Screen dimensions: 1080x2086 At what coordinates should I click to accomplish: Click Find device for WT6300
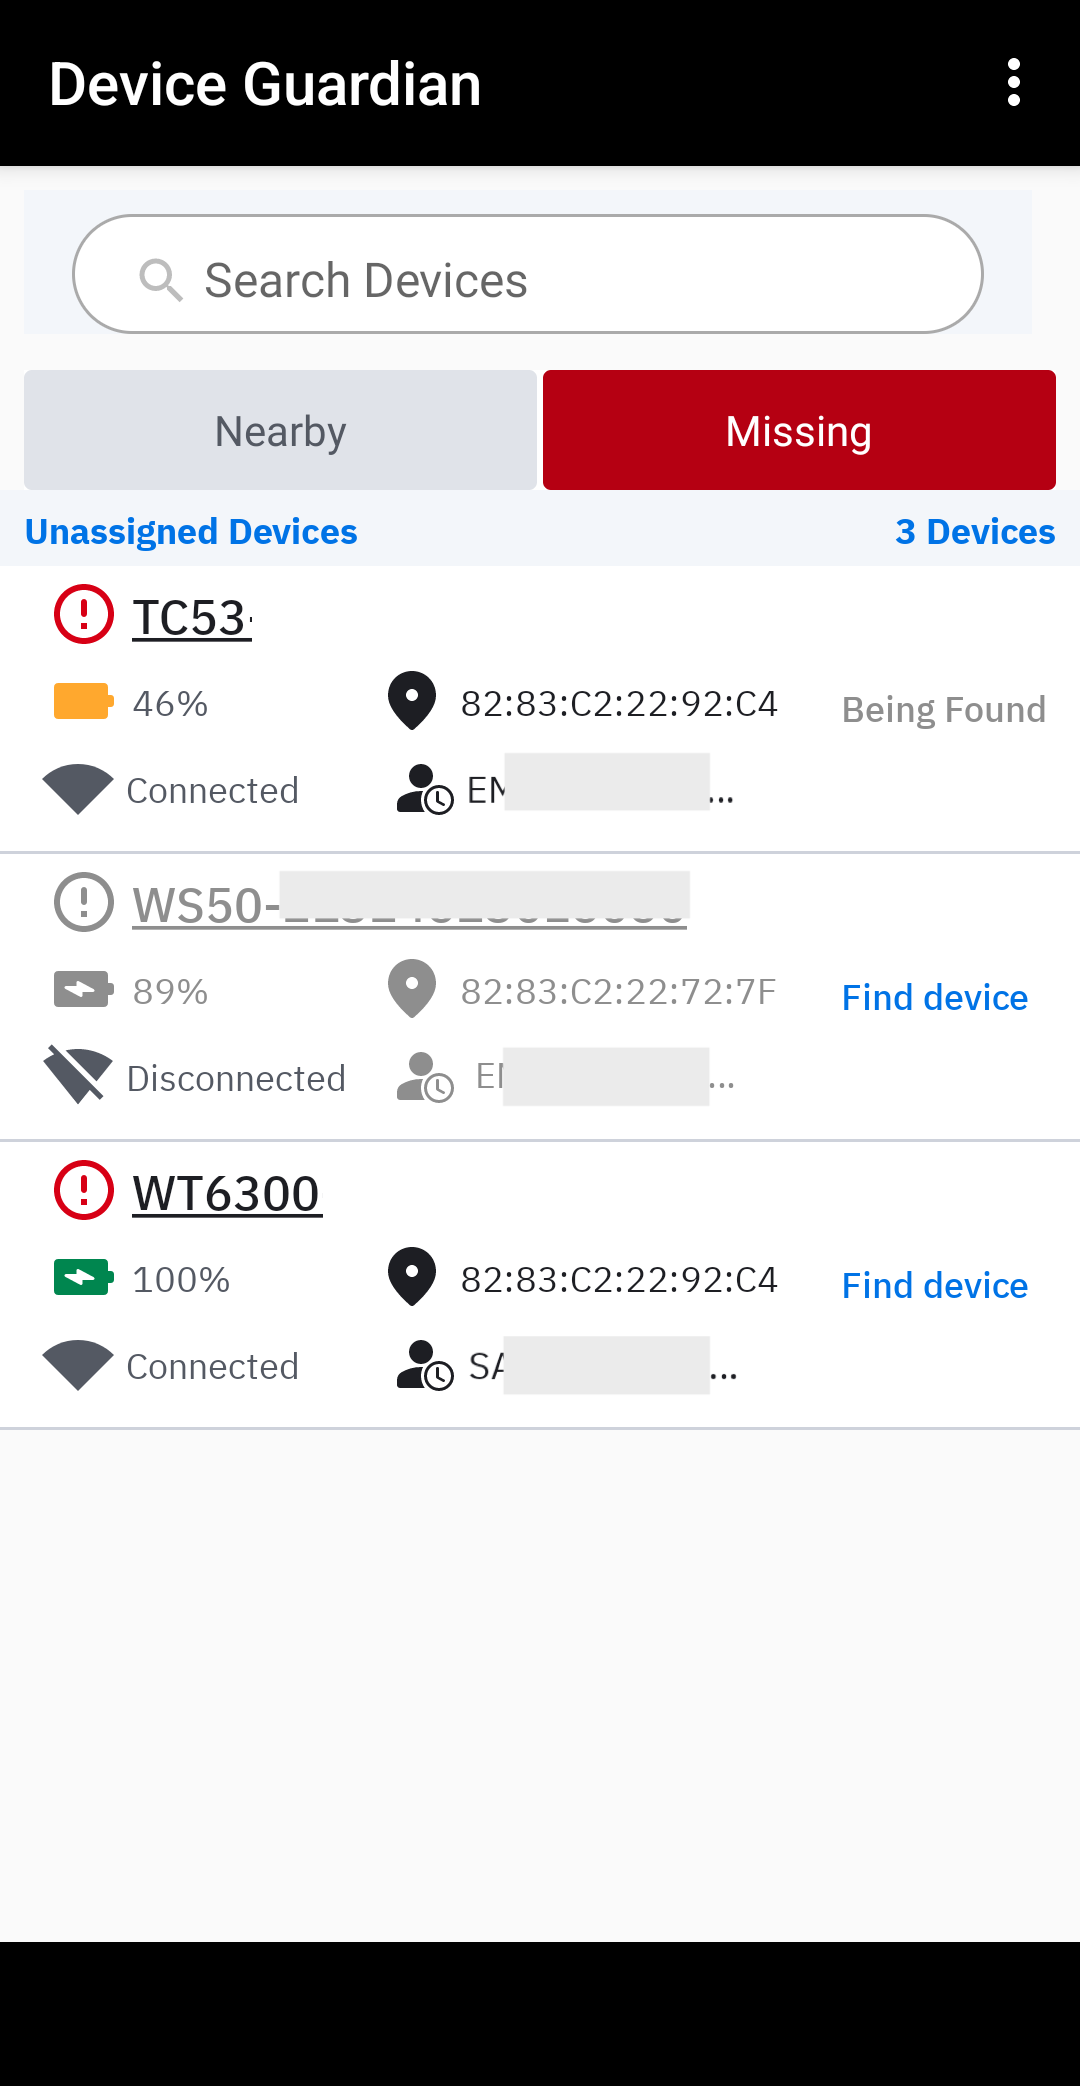pyautogui.click(x=934, y=1286)
